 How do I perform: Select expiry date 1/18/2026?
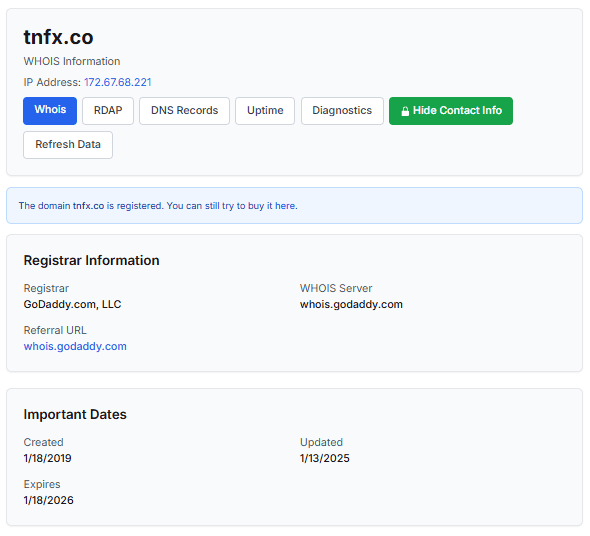(x=49, y=500)
